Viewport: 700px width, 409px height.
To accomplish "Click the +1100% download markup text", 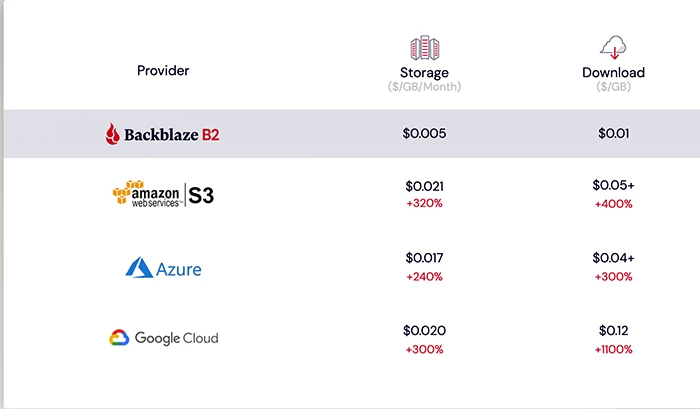I will [x=613, y=348].
